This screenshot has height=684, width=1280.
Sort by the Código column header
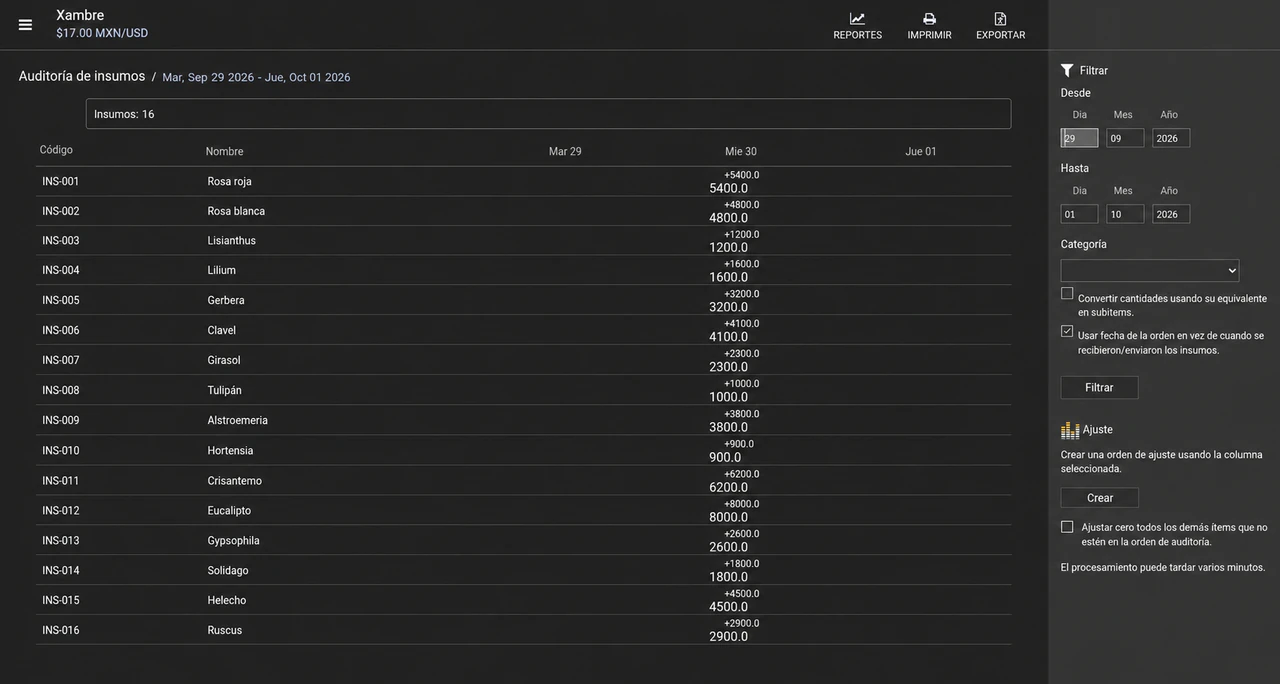click(56, 150)
